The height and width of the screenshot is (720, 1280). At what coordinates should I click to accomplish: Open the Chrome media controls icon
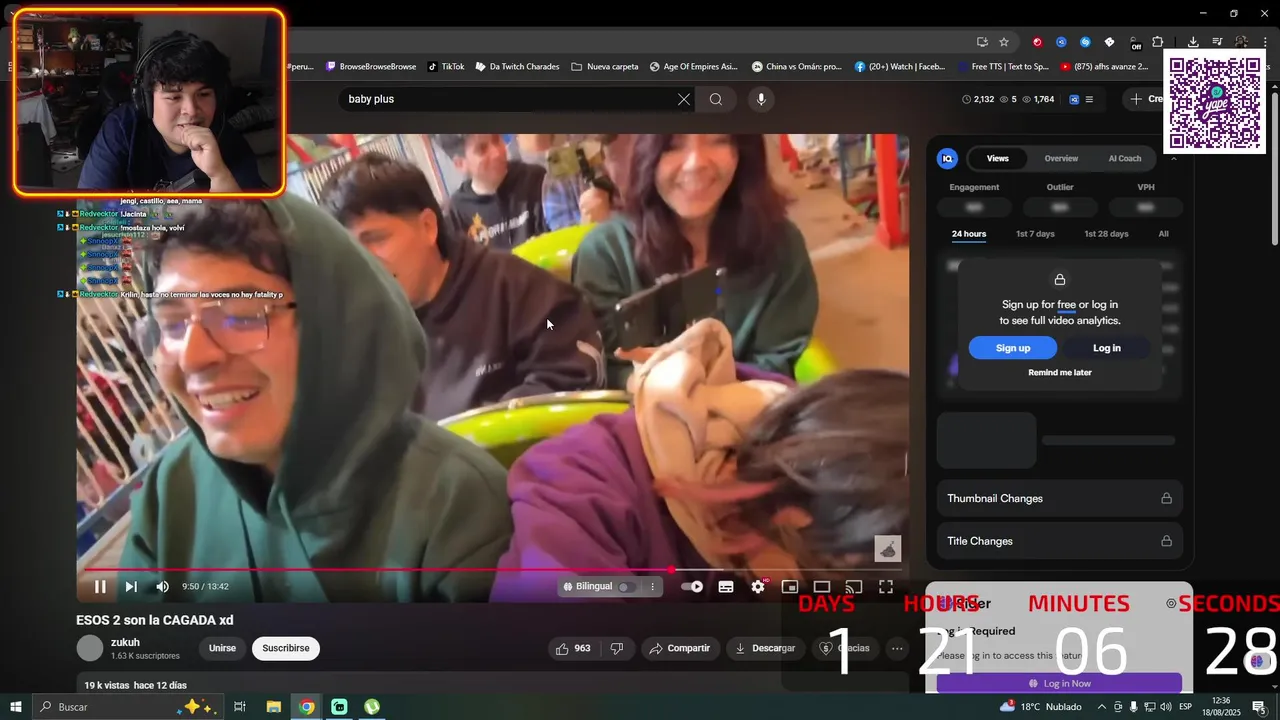1217,42
